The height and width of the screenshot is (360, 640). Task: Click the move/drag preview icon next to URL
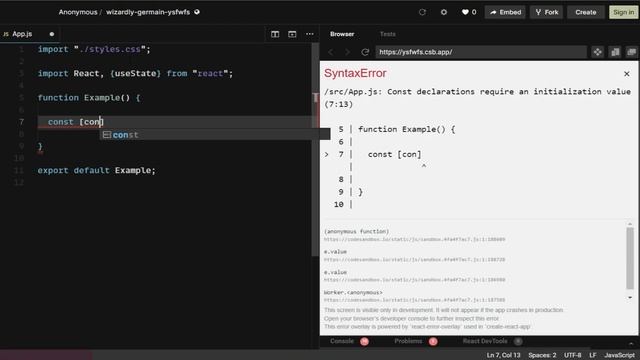(x=598, y=52)
